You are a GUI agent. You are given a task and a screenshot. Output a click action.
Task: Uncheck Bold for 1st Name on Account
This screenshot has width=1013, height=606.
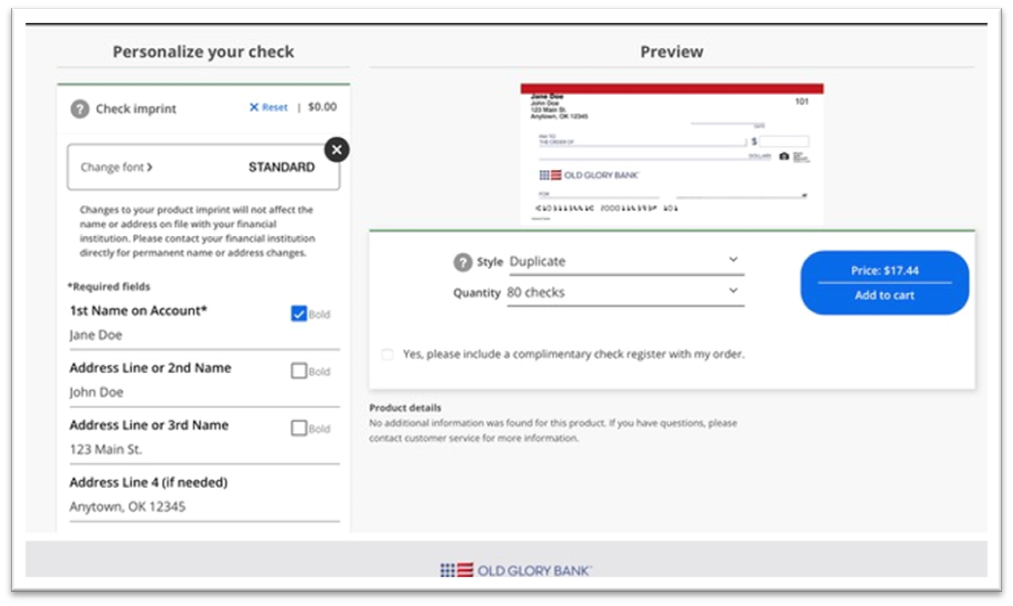tap(298, 313)
